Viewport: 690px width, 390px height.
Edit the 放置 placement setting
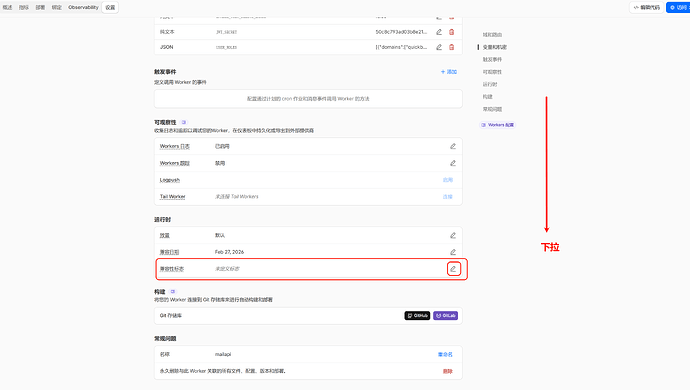453,235
